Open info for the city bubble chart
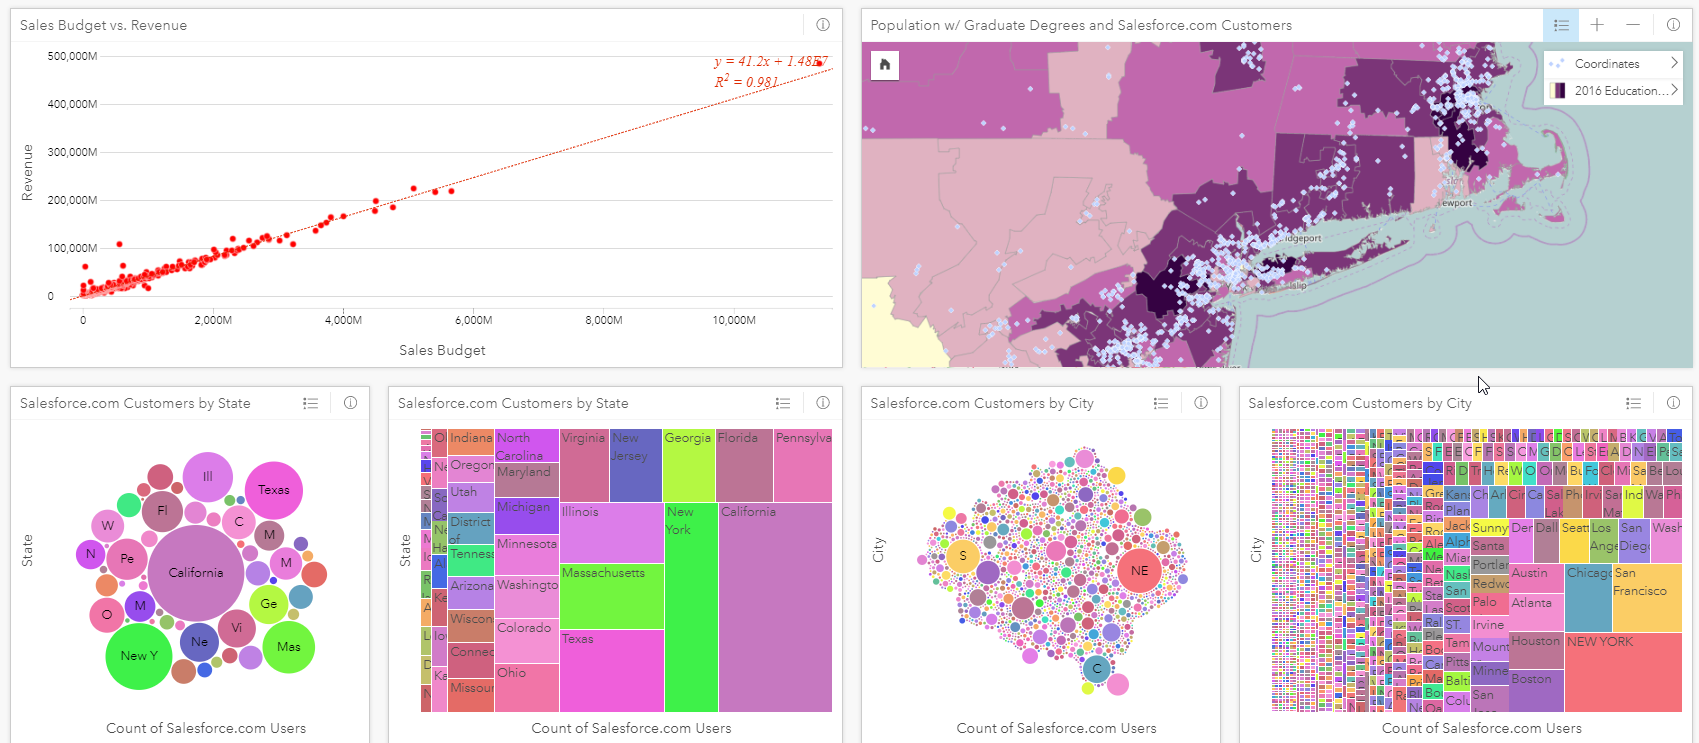Screen dimensions: 1699x743 coord(1200,403)
